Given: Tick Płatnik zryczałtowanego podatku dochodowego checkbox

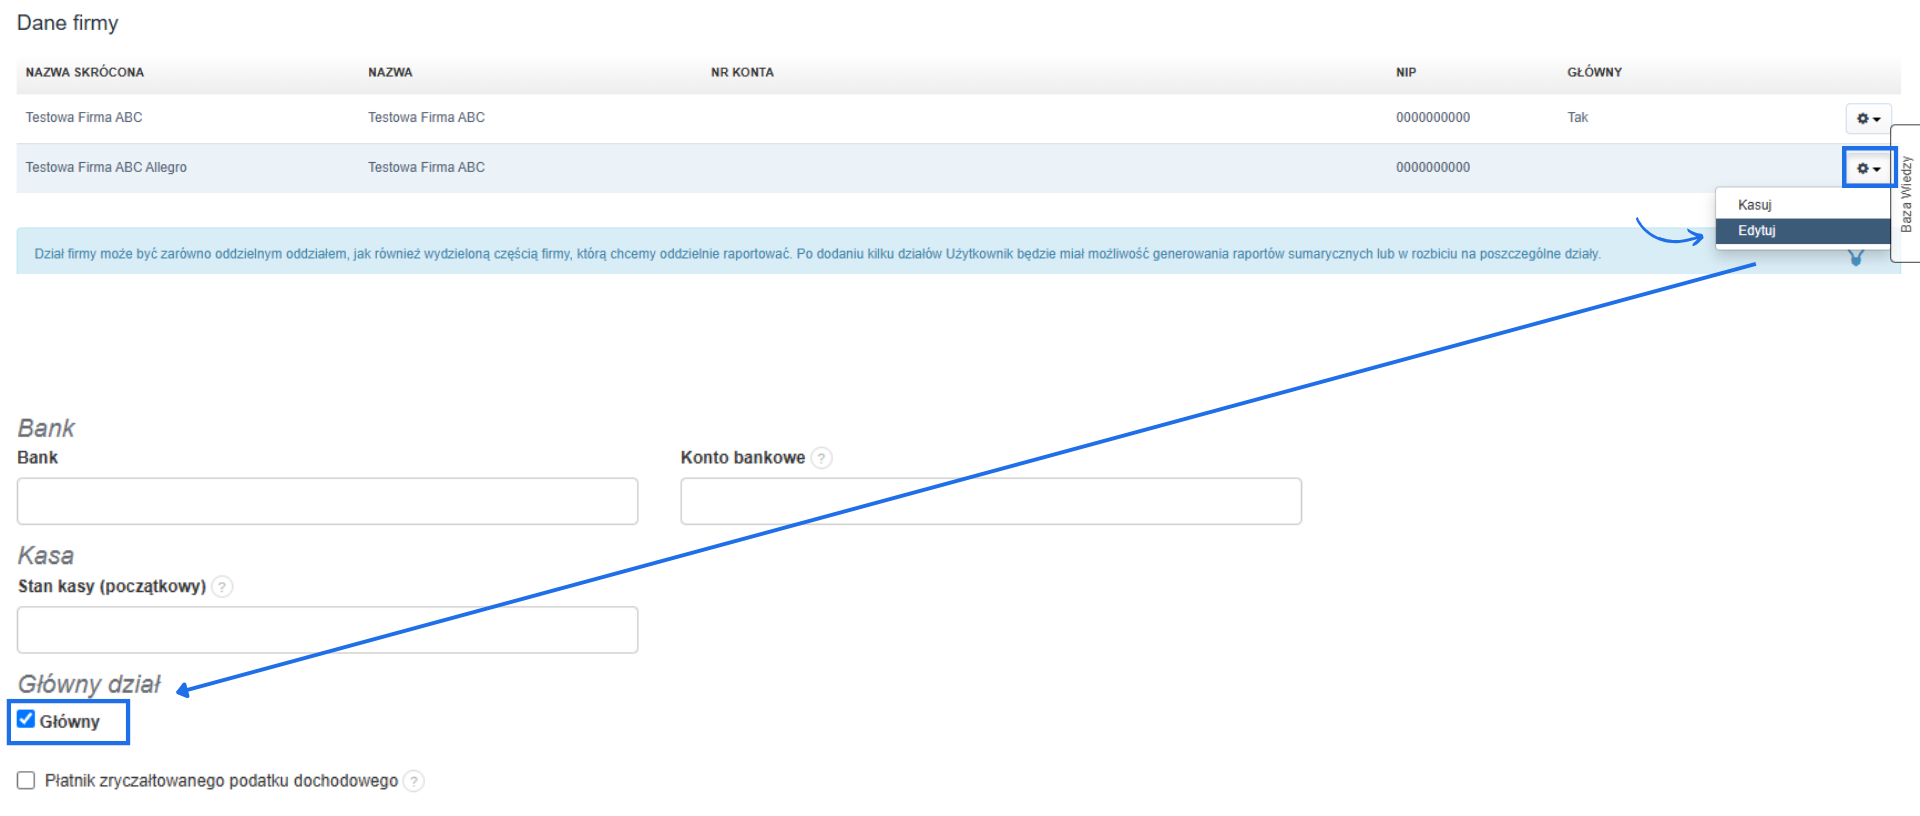Looking at the screenshot, I should [x=26, y=780].
